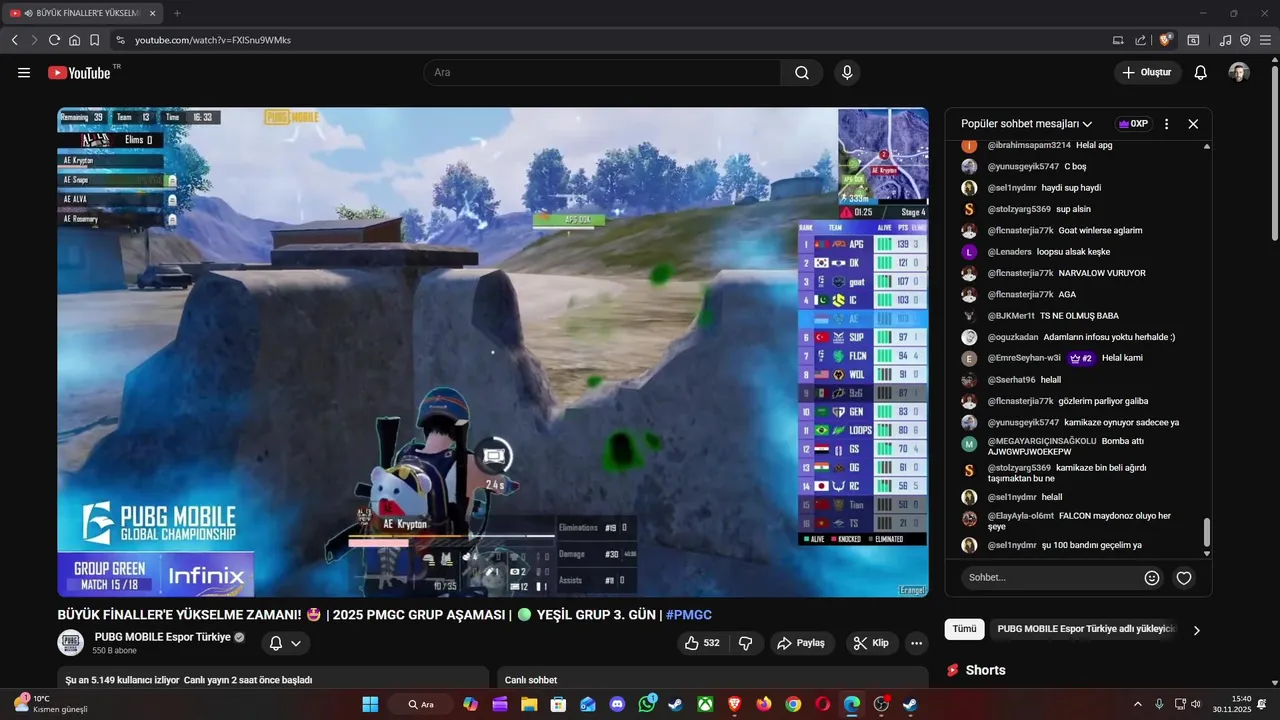The height and width of the screenshot is (720, 1280).
Task: Dislike the video with thumbs down
Action: click(x=745, y=643)
